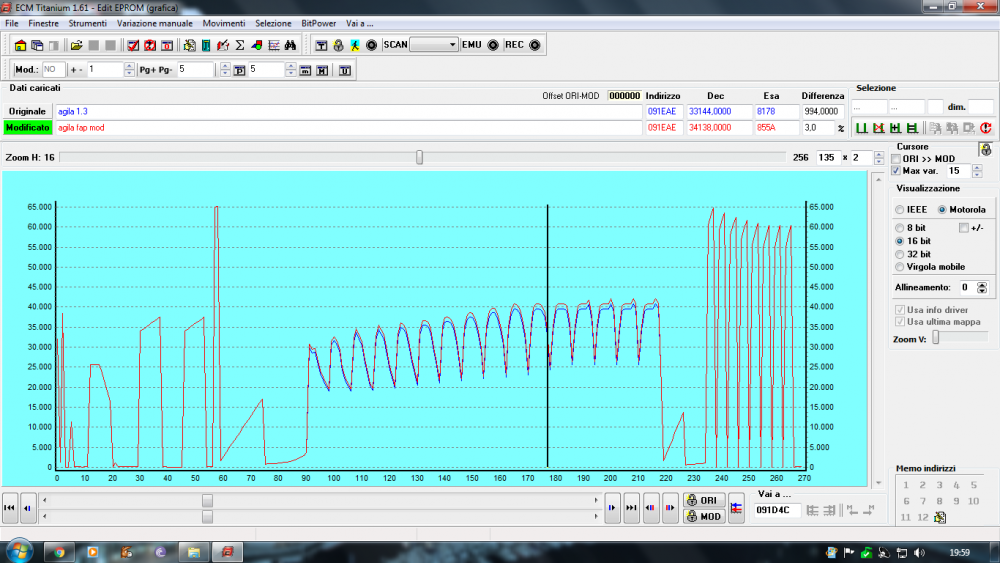This screenshot has height=563, width=1000.
Task: Click the running man icon
Action: click(x=355, y=45)
